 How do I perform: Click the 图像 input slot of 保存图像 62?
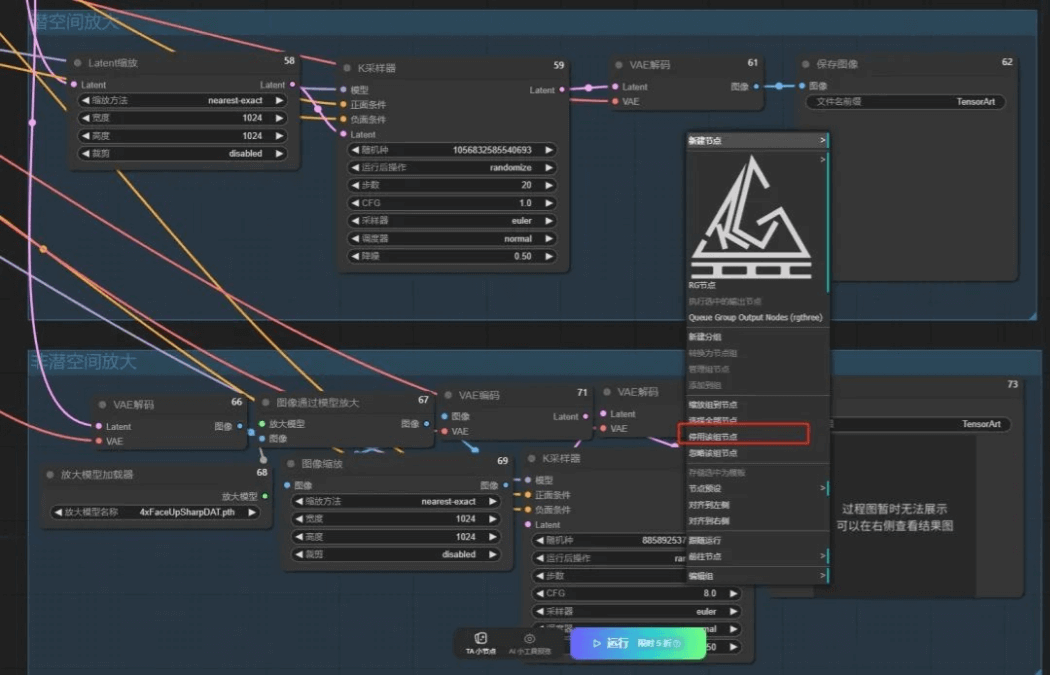(802, 86)
